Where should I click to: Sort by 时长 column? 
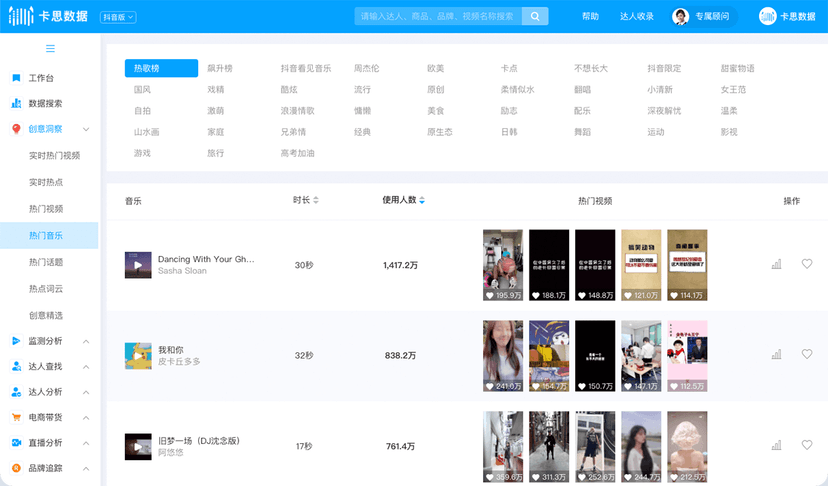[306, 200]
